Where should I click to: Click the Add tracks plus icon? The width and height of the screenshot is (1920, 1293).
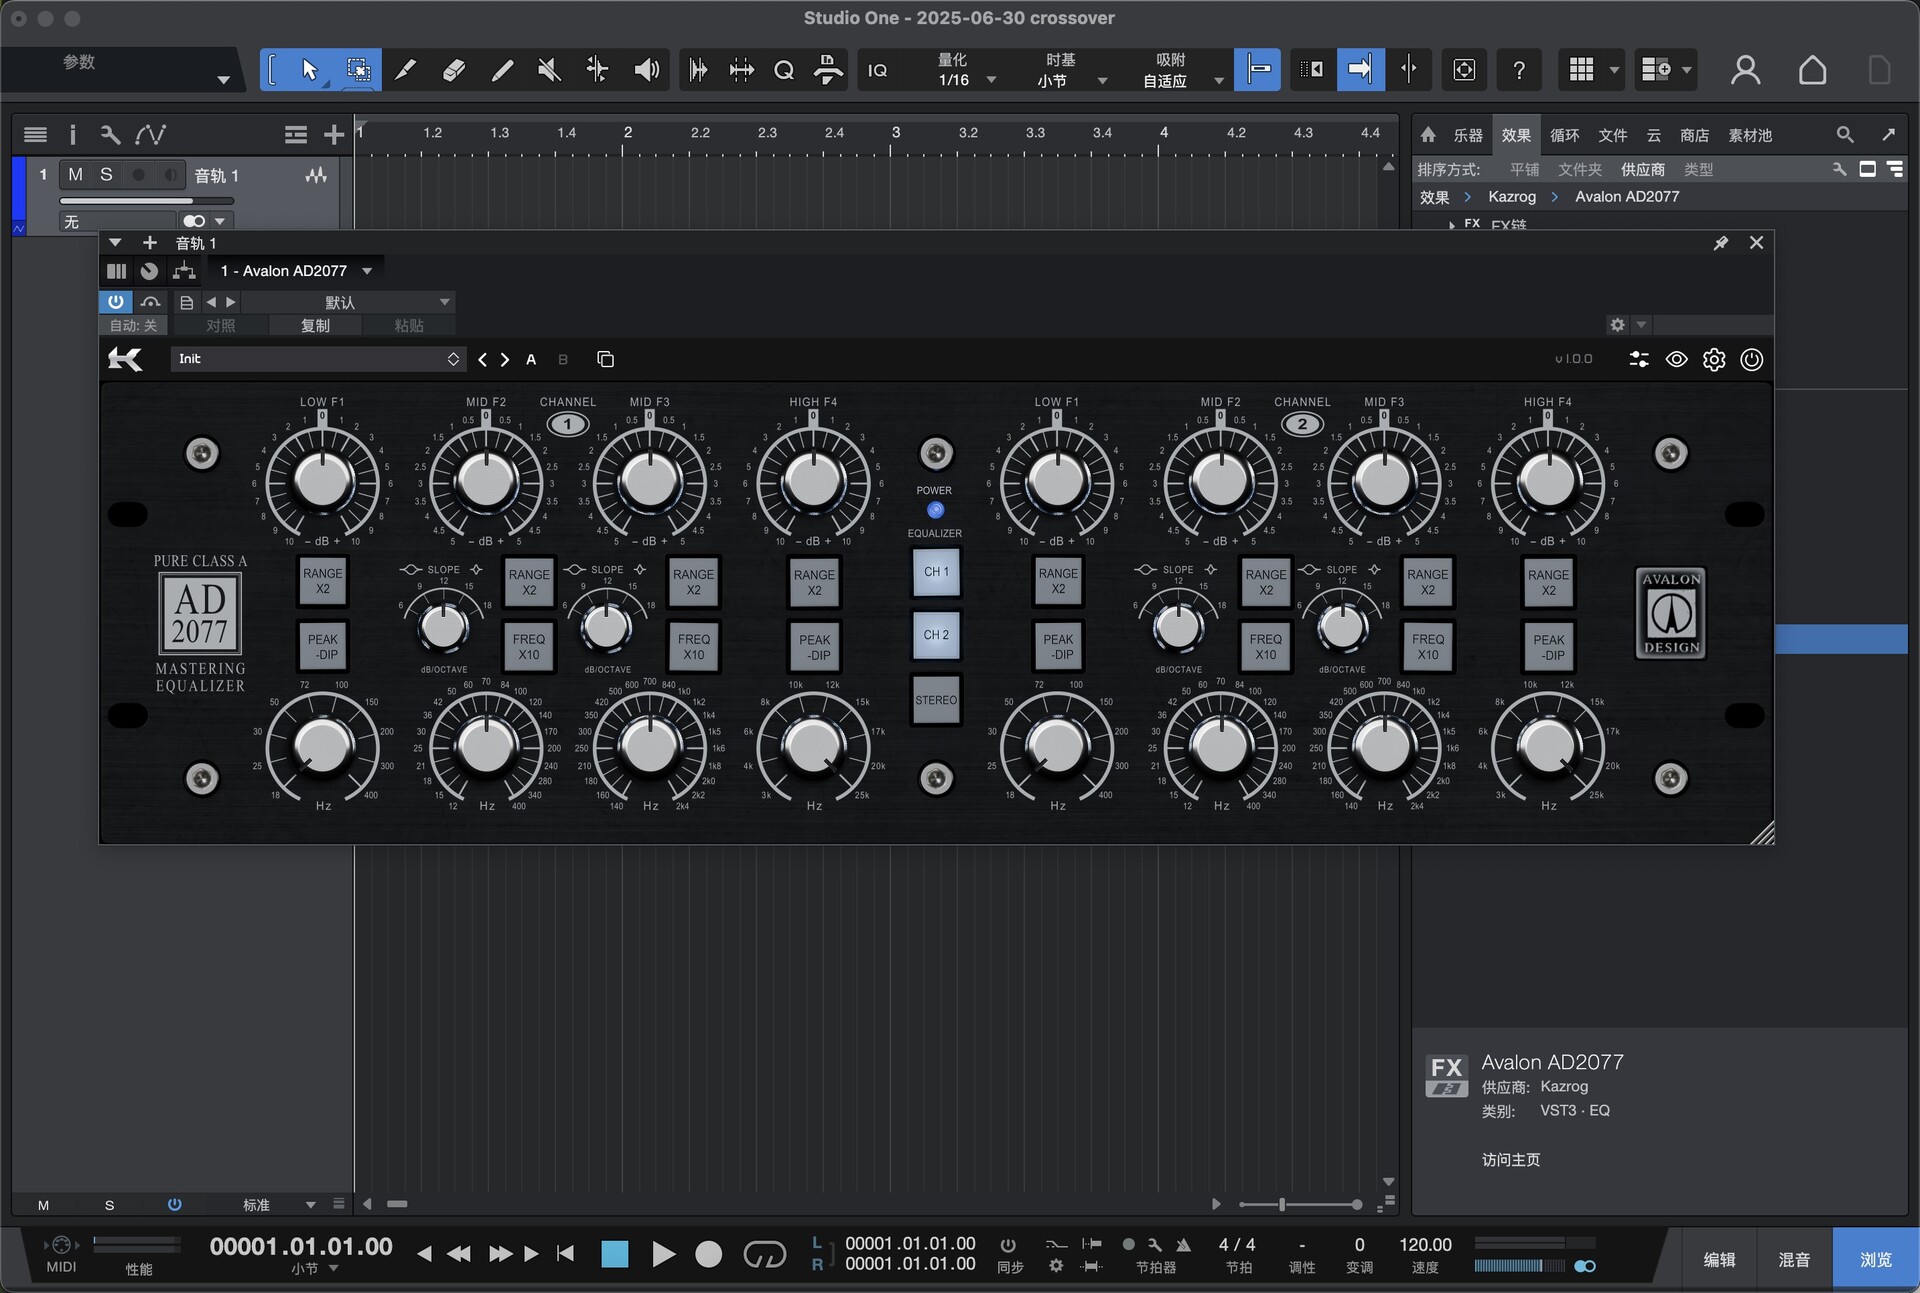(334, 134)
